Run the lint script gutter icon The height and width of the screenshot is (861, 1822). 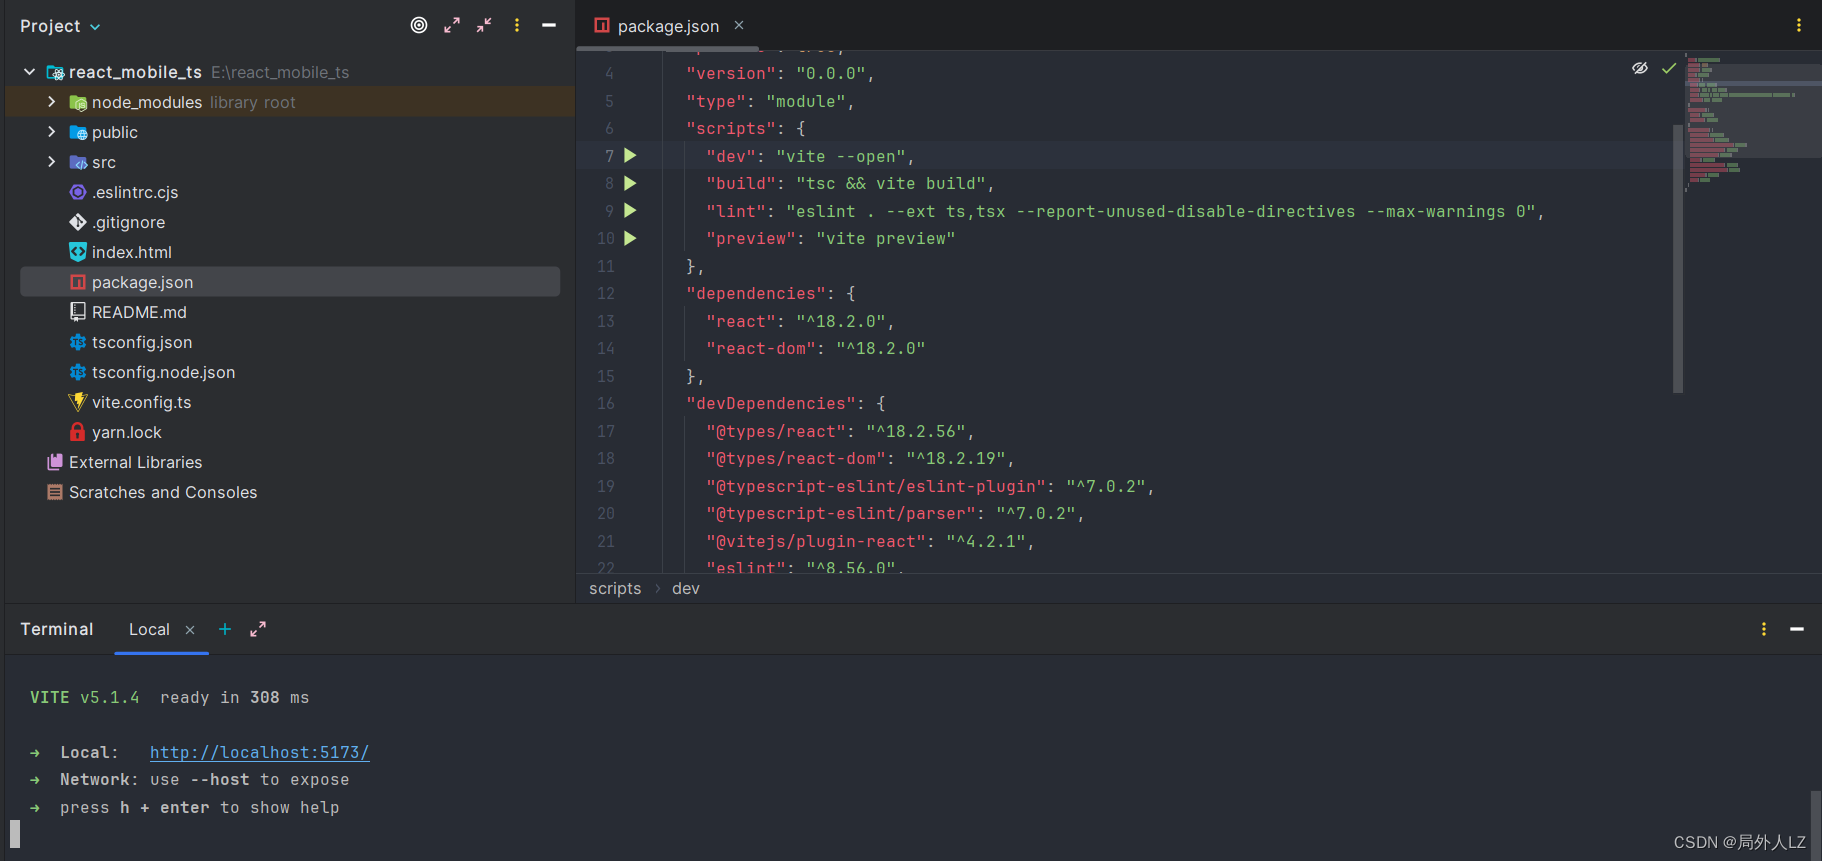coord(630,211)
